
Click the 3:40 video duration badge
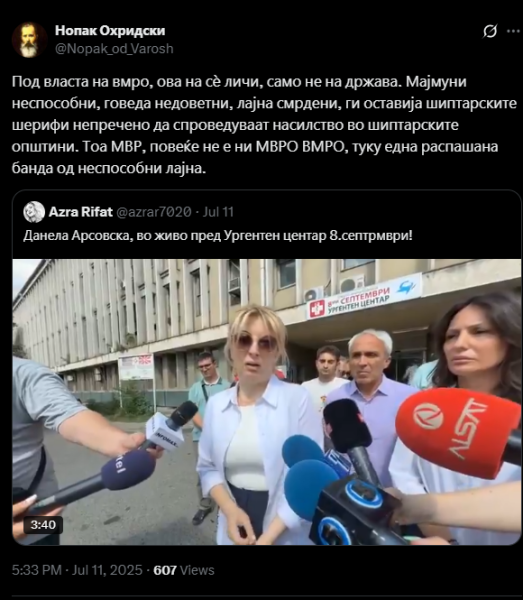tap(43, 525)
